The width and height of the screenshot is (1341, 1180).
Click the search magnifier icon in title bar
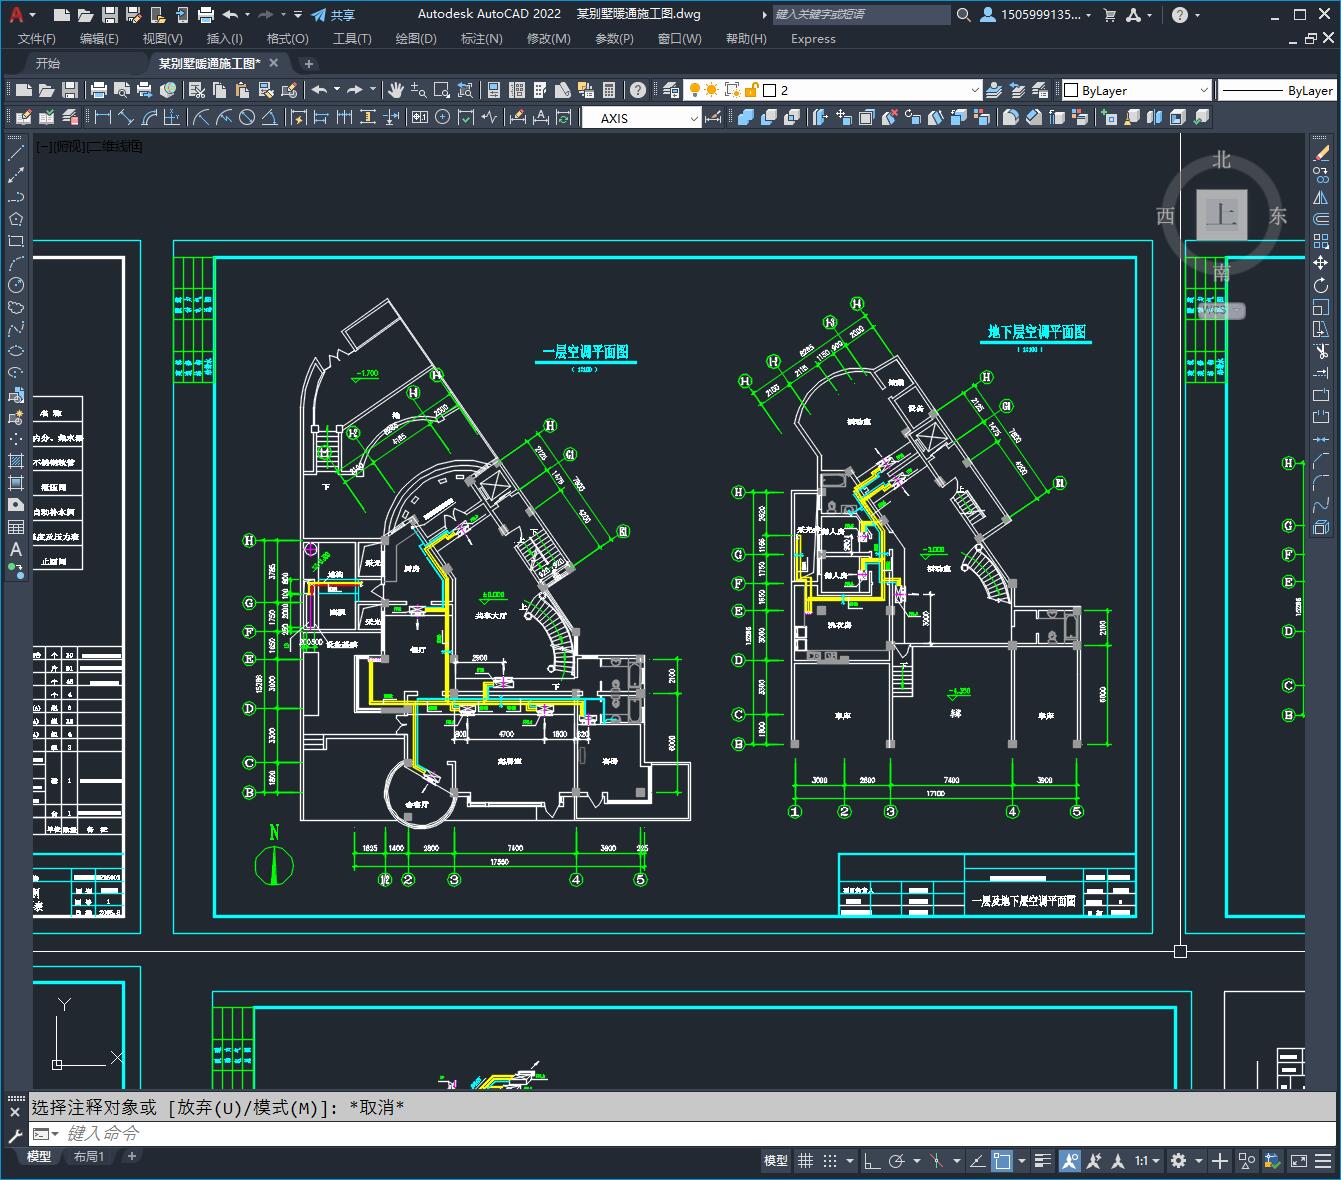tap(963, 15)
